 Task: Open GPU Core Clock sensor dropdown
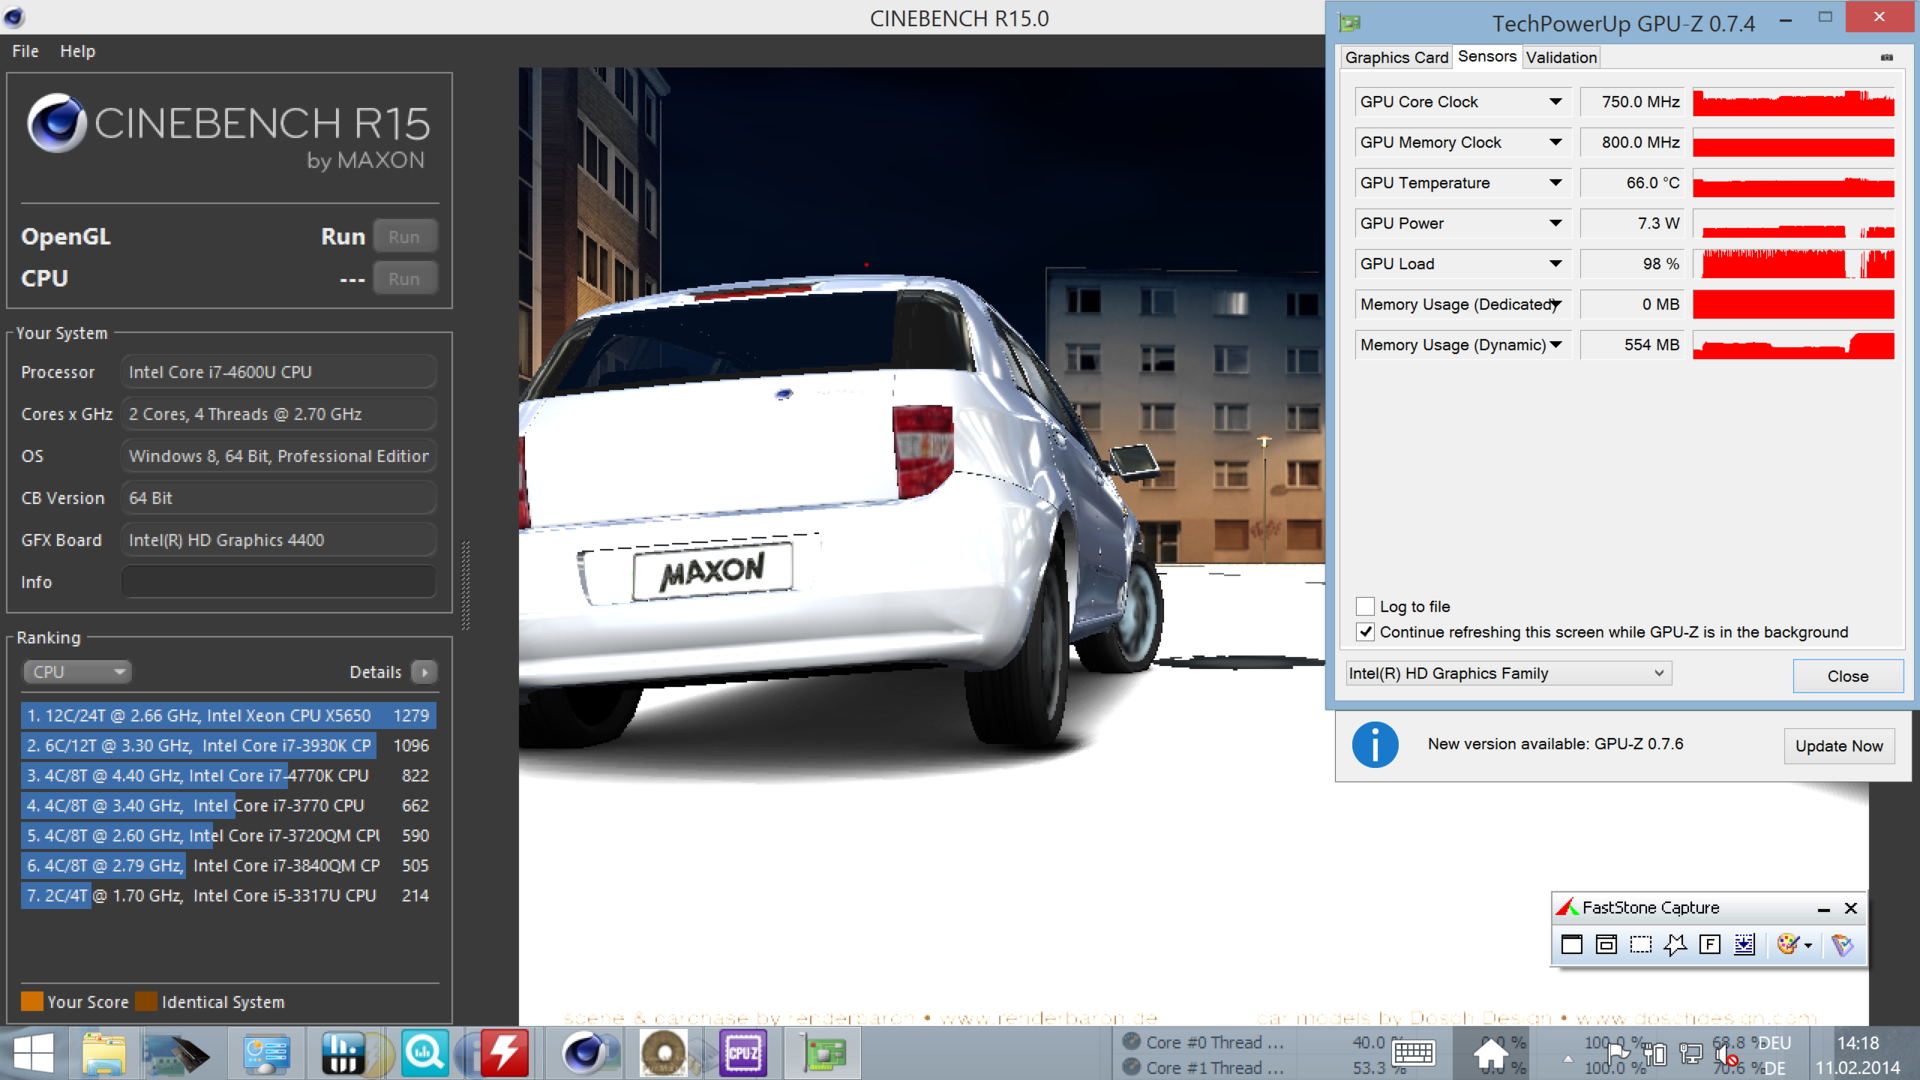click(x=1556, y=102)
